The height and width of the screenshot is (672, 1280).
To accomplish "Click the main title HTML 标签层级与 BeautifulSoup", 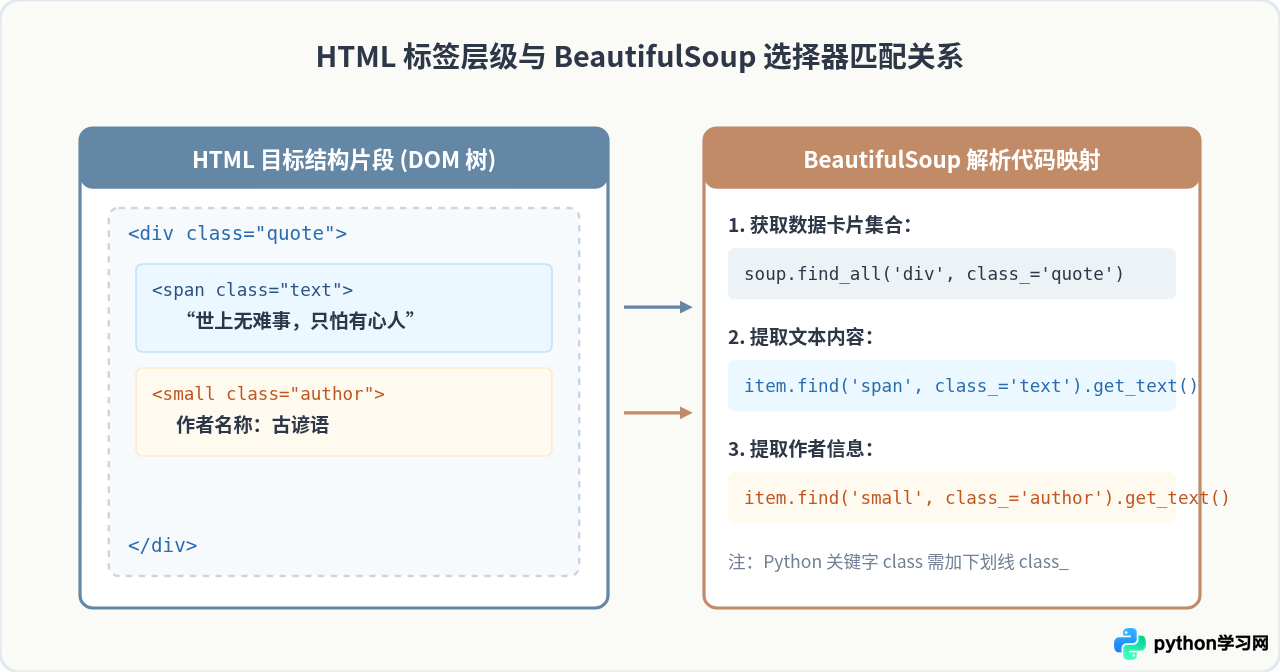I will pos(640,57).
